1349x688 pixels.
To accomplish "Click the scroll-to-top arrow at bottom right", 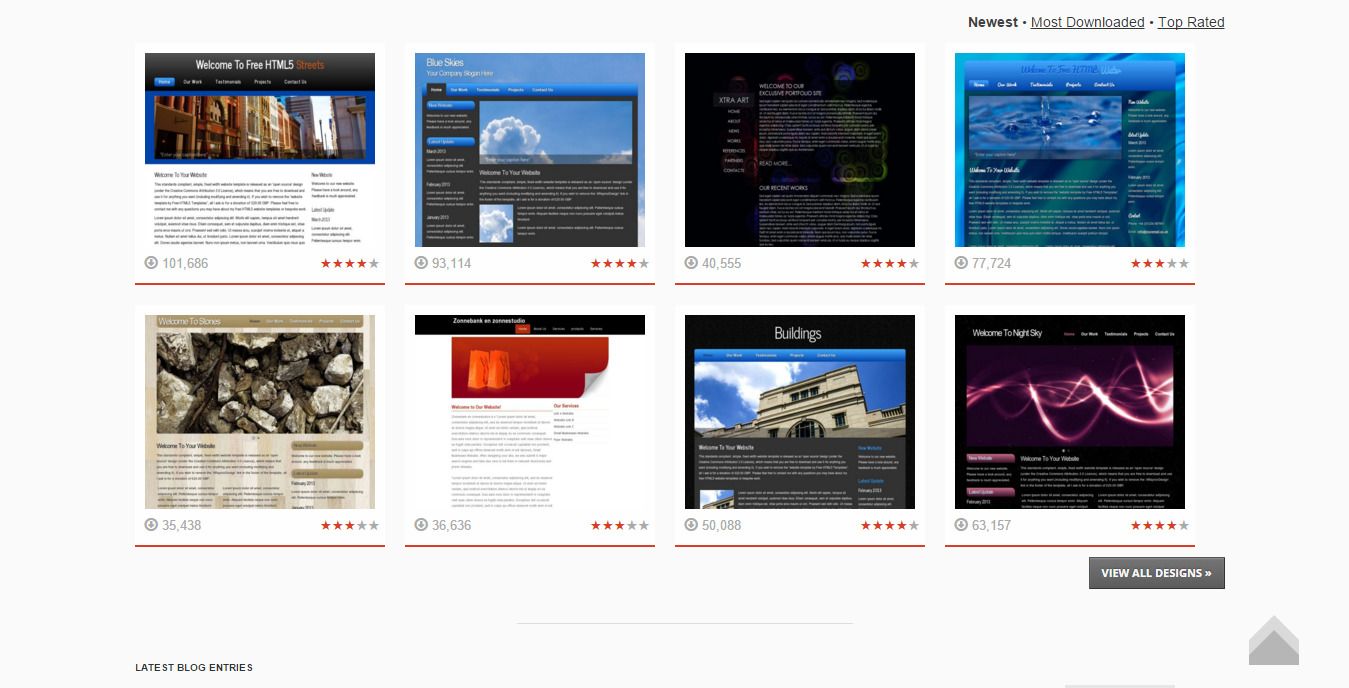I will click(1273, 643).
